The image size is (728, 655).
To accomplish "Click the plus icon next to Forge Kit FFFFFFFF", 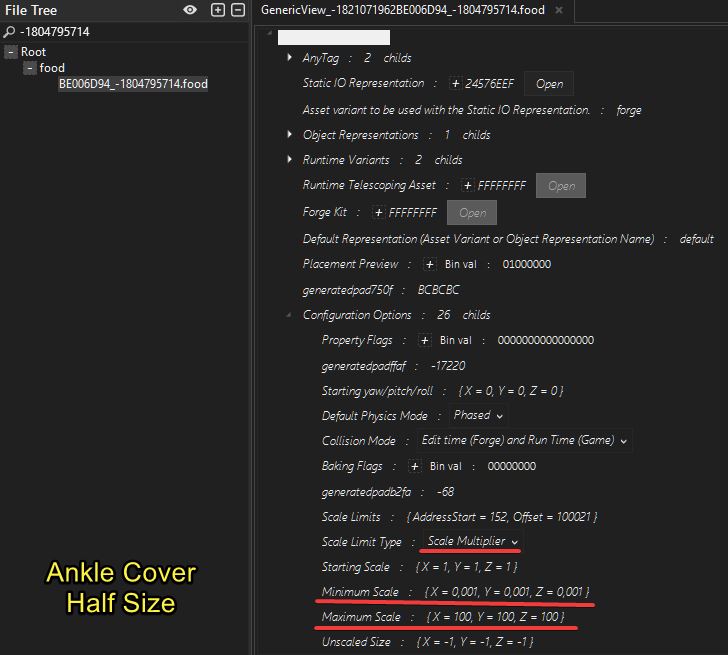I will coord(379,213).
